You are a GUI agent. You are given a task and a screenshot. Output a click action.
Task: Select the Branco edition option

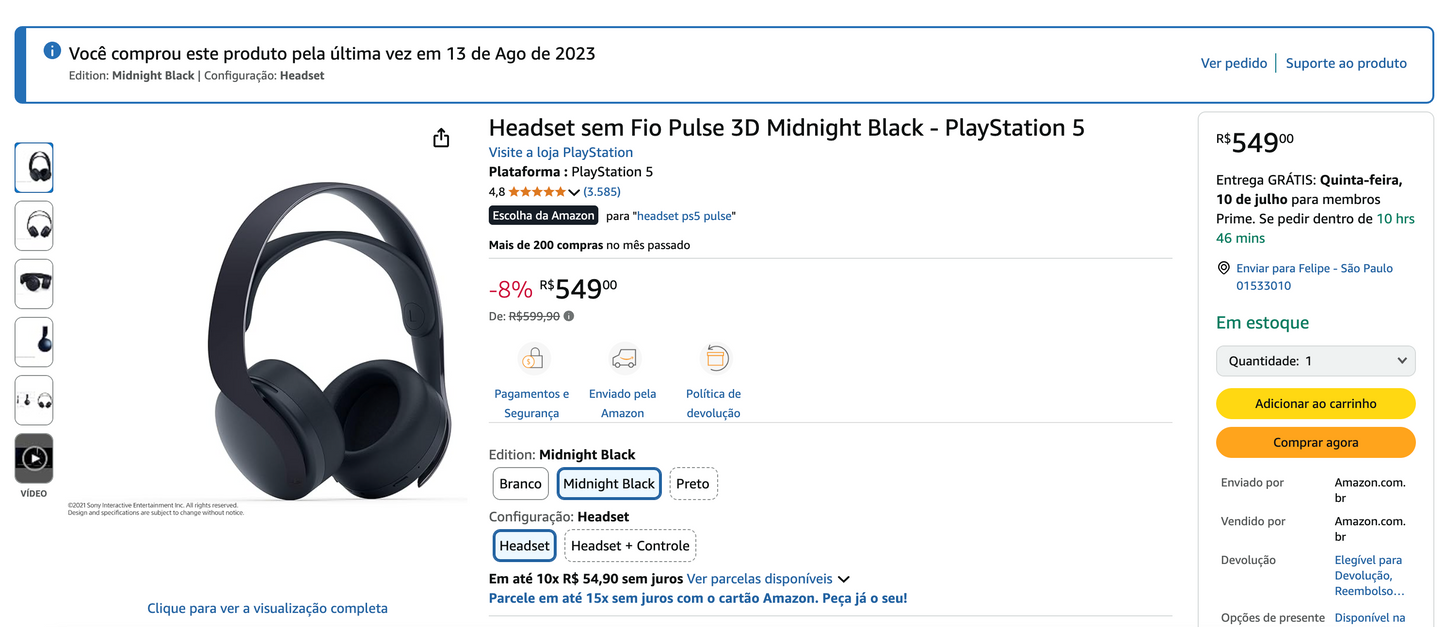click(x=520, y=483)
